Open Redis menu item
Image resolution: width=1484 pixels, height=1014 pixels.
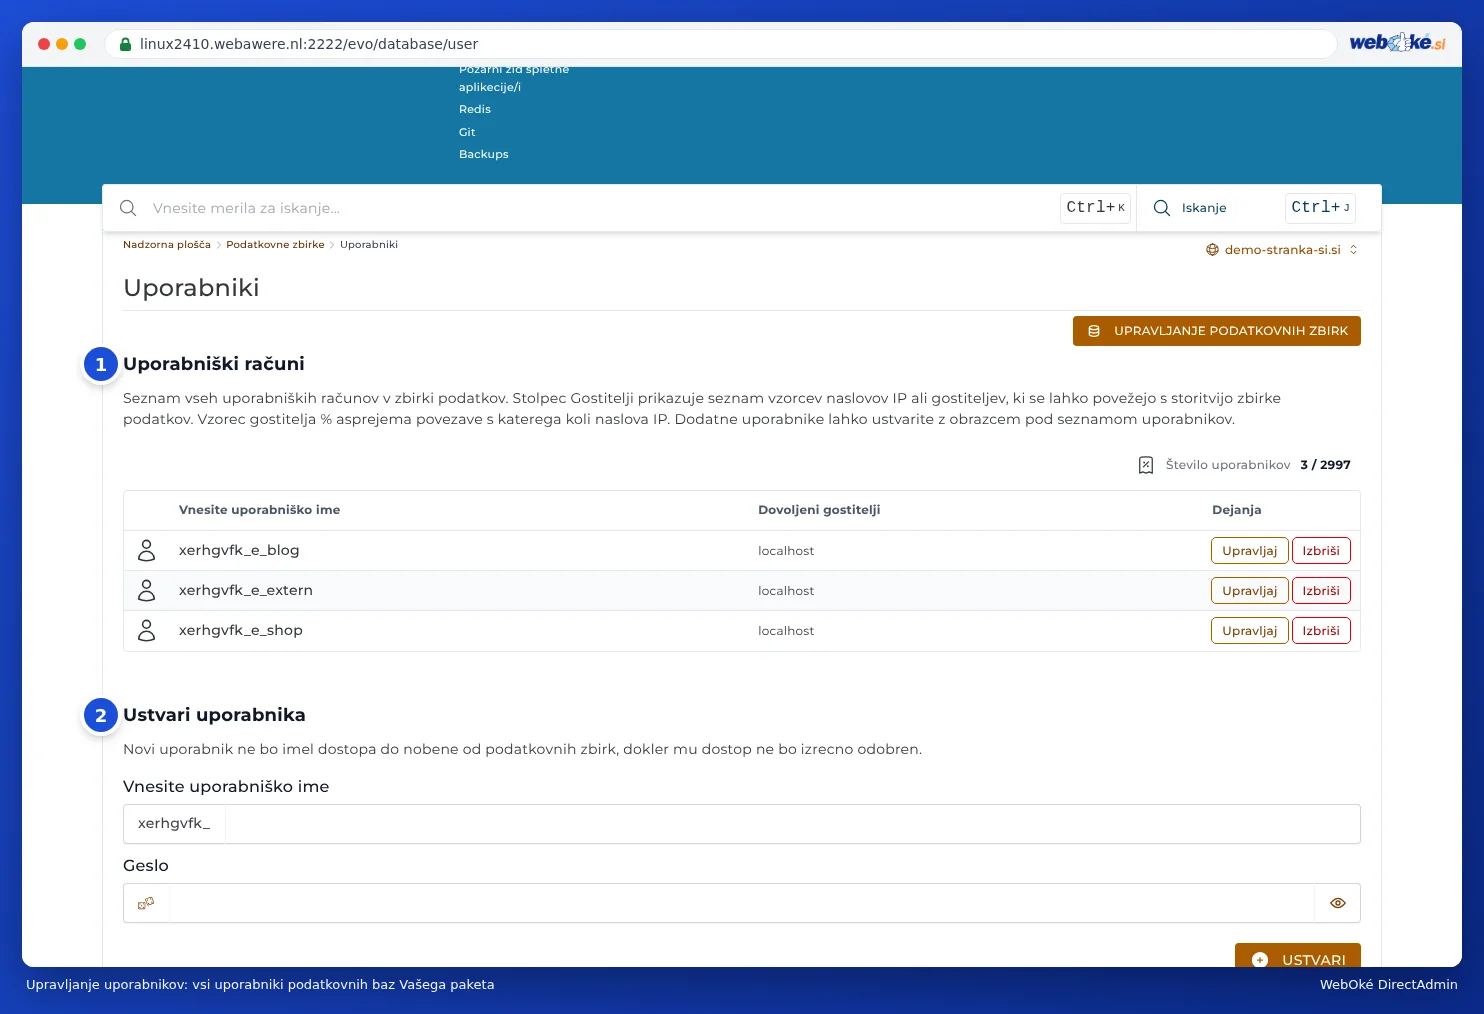point(475,109)
